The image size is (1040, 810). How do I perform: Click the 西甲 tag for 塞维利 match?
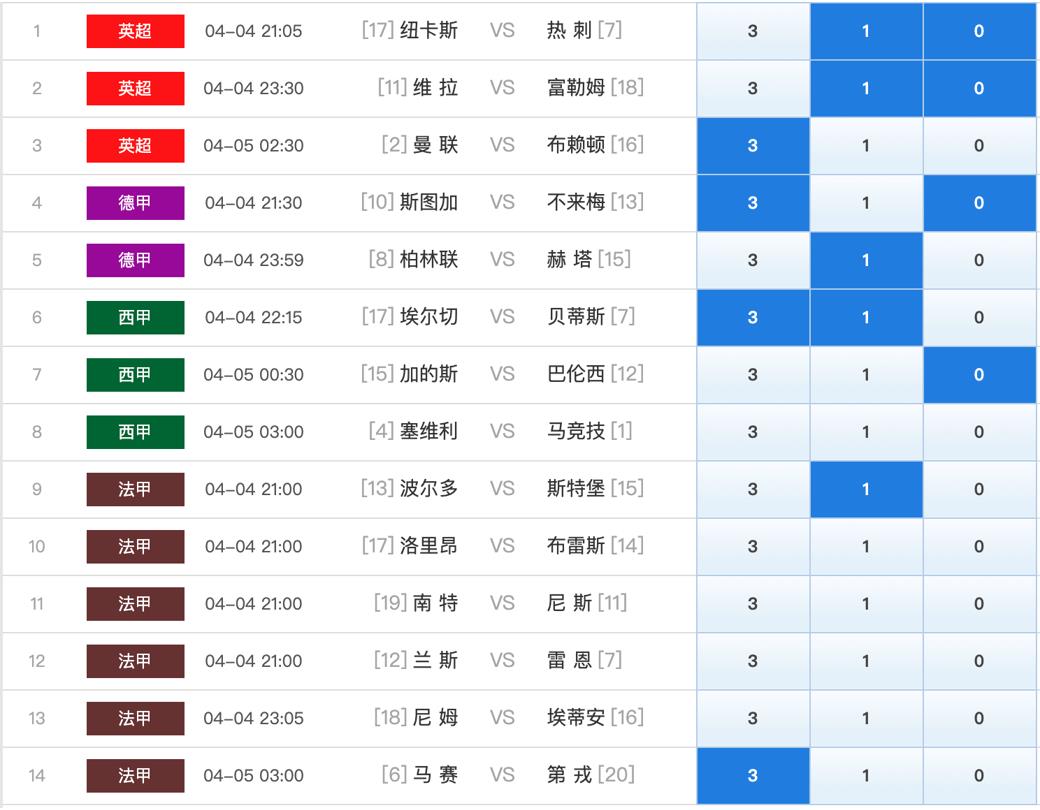135,432
